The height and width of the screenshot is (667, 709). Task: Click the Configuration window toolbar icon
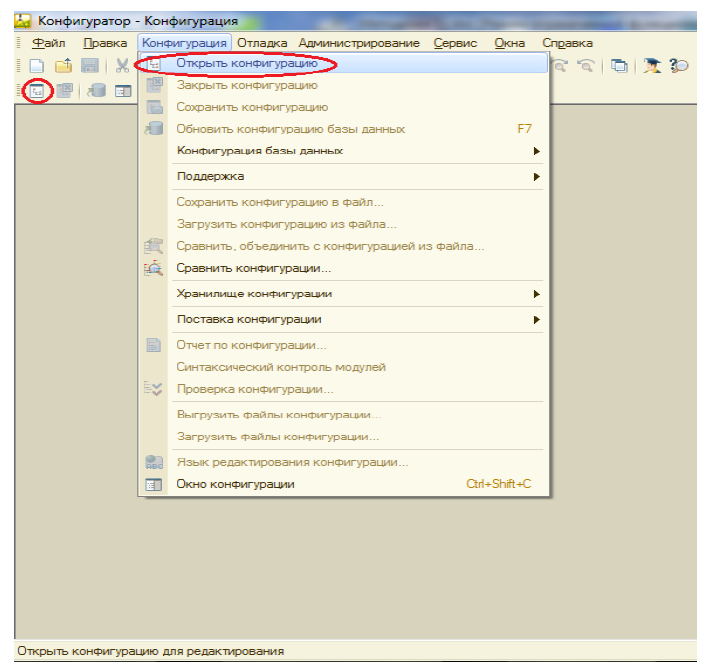(123, 91)
